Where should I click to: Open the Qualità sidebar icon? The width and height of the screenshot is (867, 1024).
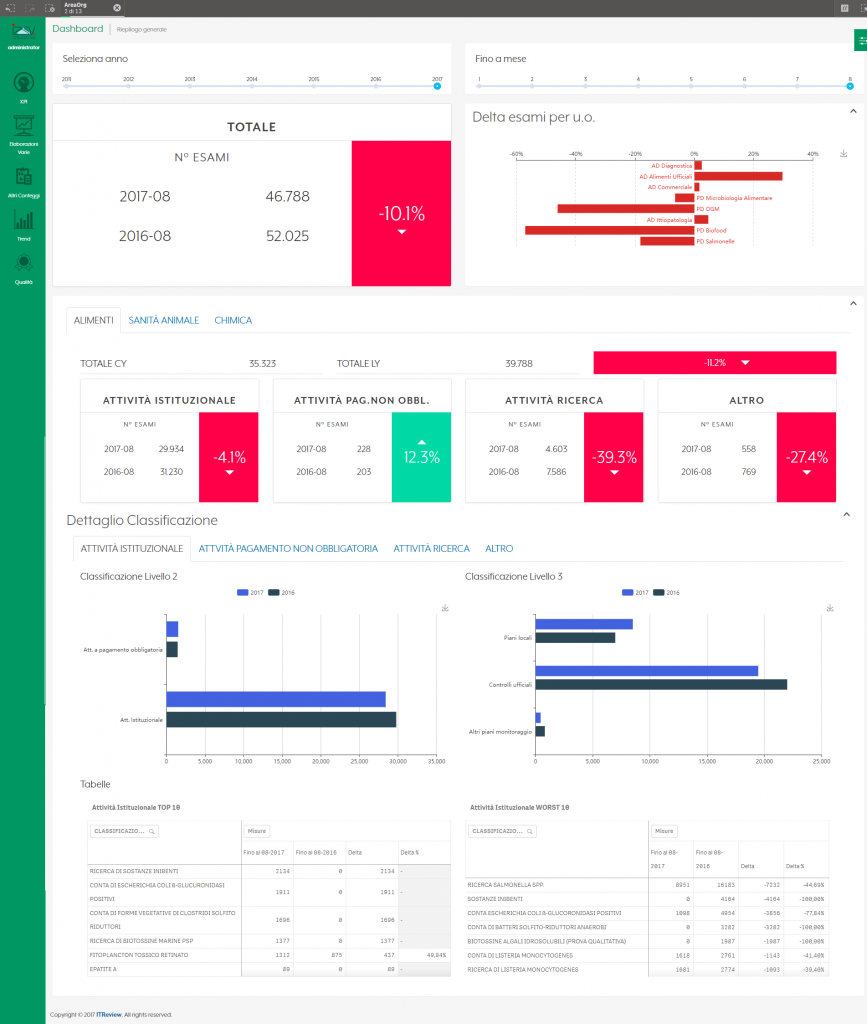point(24,269)
